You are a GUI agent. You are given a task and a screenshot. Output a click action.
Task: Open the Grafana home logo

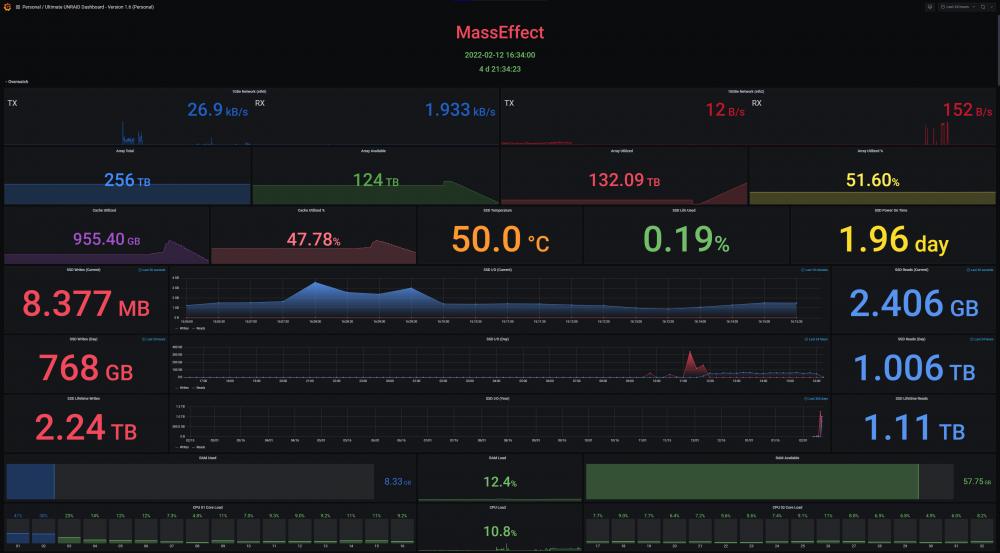tap(8, 7)
